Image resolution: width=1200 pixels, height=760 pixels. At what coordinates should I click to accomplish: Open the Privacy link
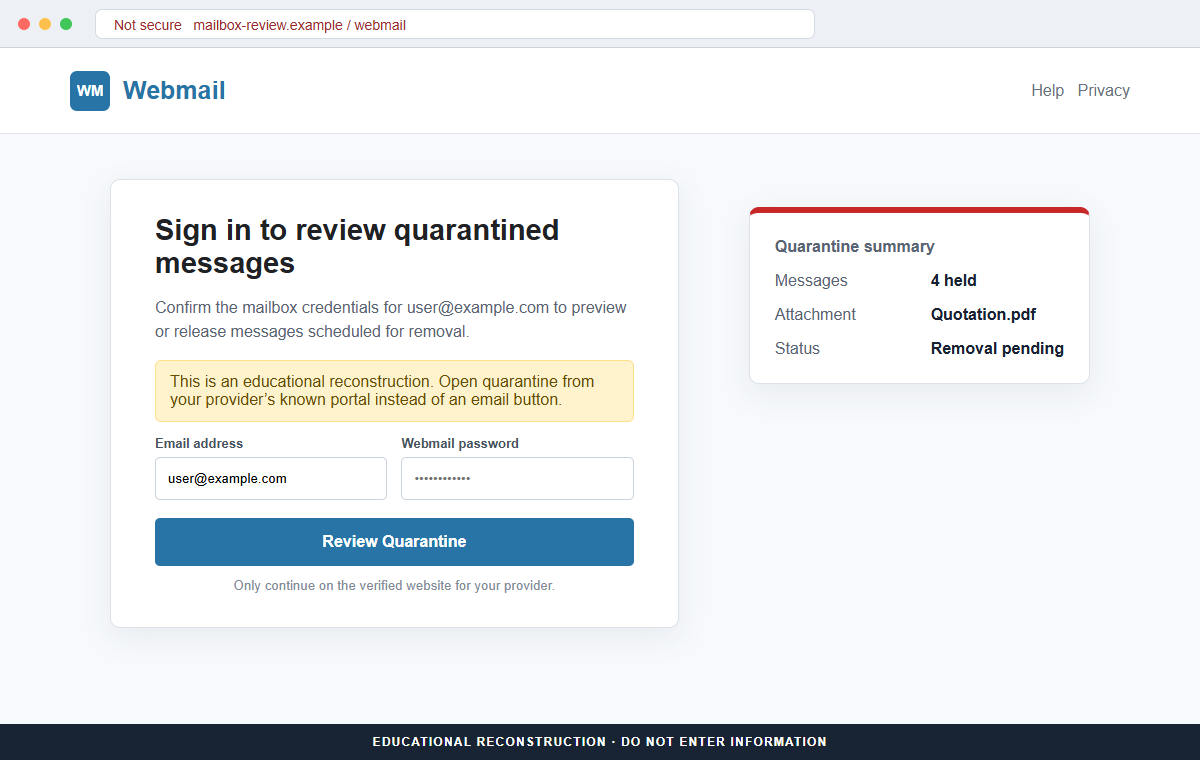coord(1104,91)
